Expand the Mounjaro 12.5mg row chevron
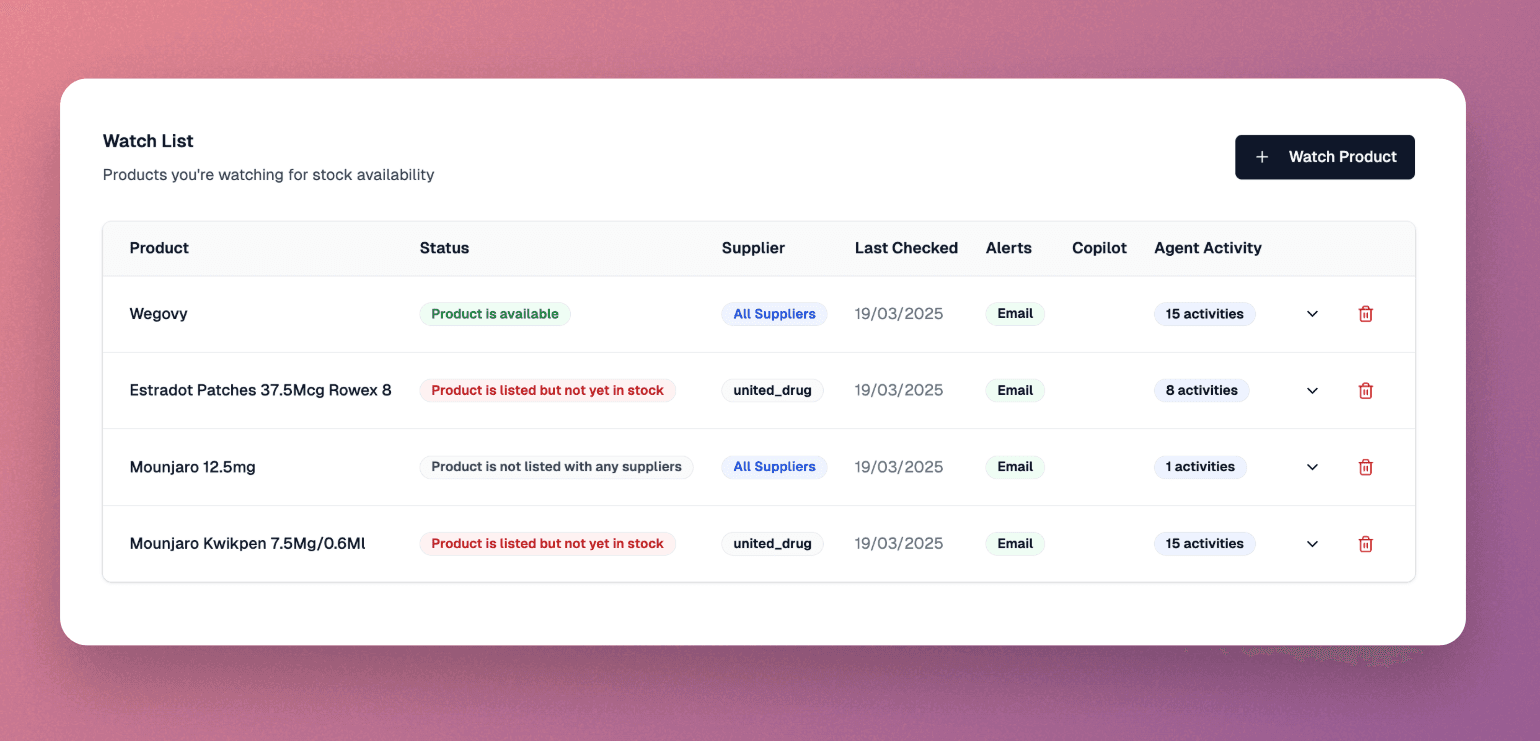Image resolution: width=1540 pixels, height=741 pixels. (x=1313, y=467)
